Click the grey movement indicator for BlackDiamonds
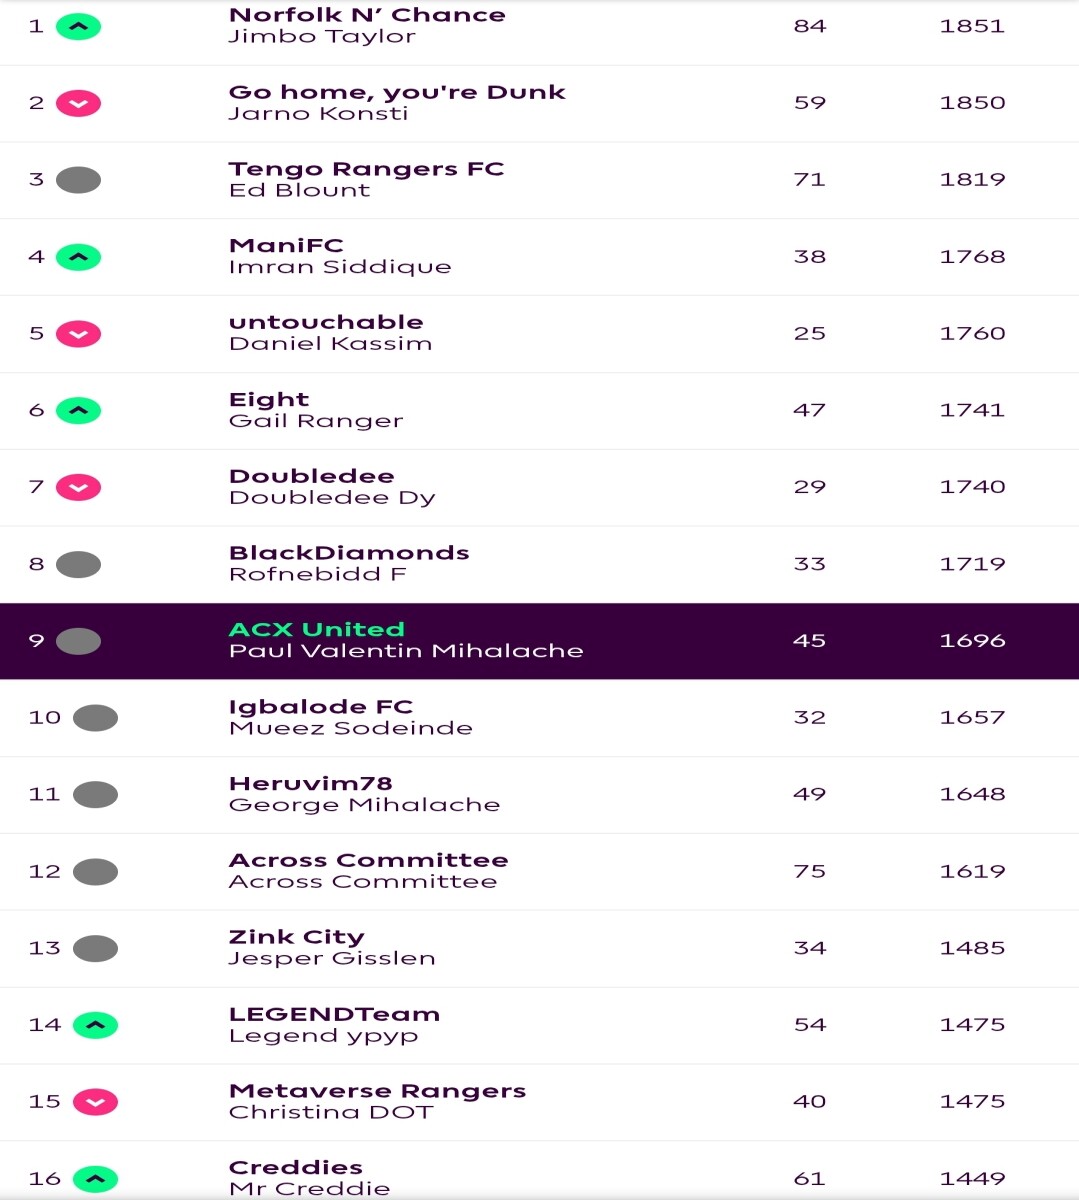1079x1200 pixels. pos(78,564)
